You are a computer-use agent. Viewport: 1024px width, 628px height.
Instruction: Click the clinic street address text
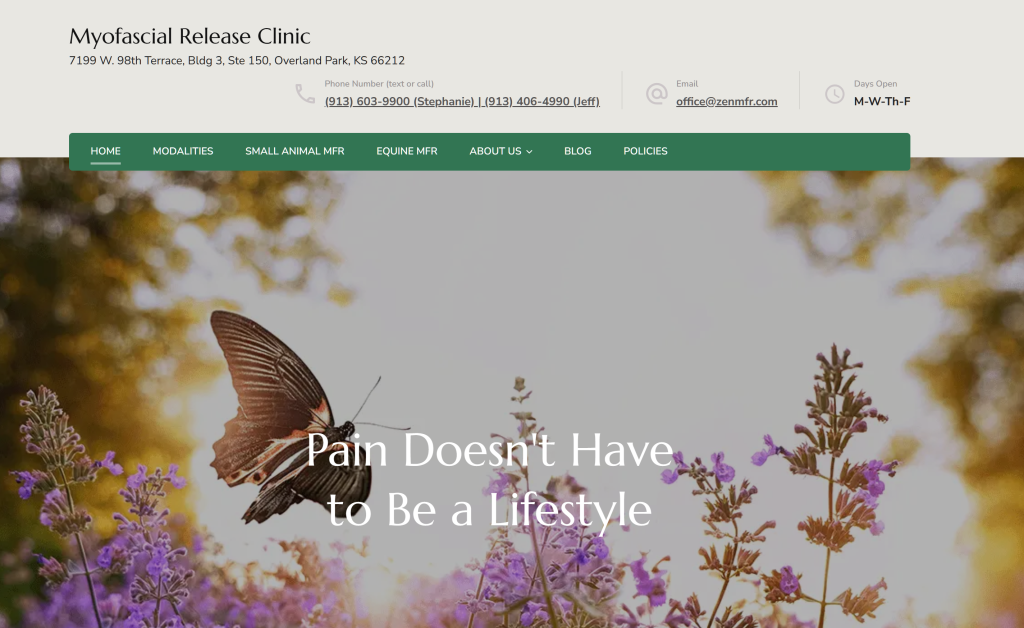pos(237,61)
